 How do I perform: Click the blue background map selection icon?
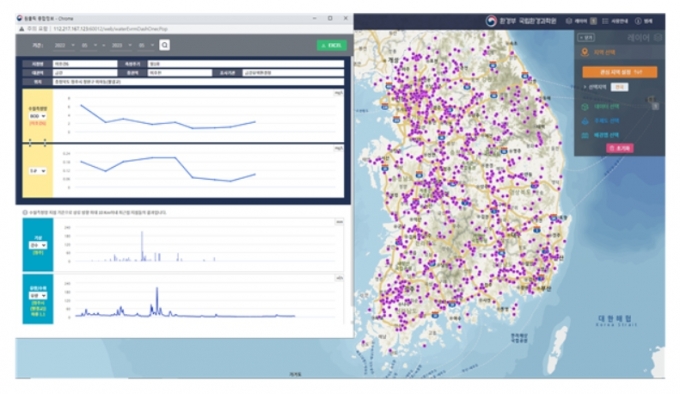tap(585, 135)
